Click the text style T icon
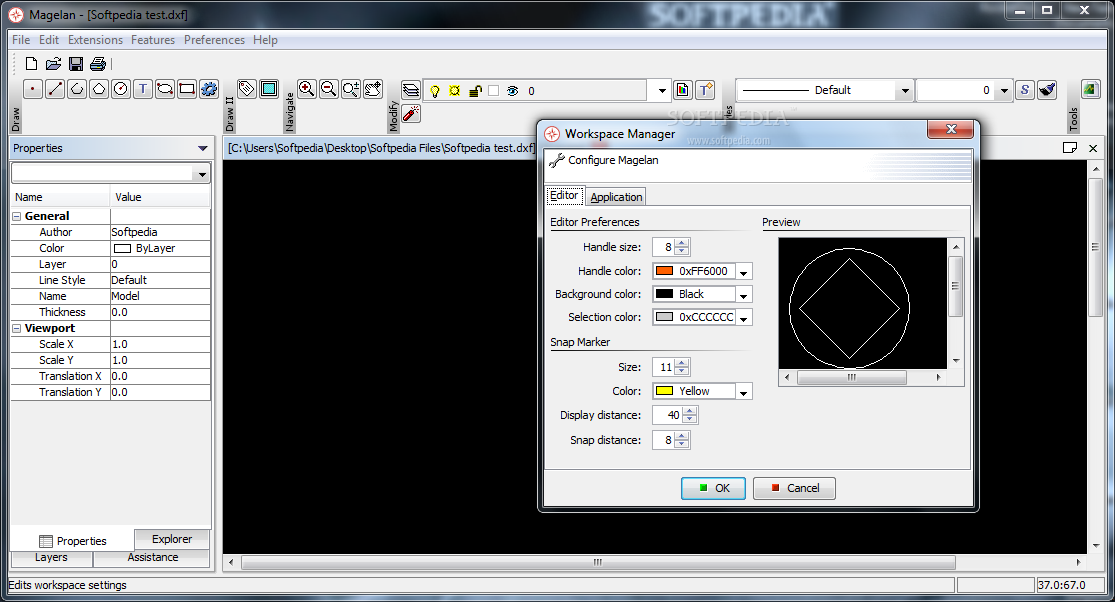The image size is (1115, 602). (705, 90)
